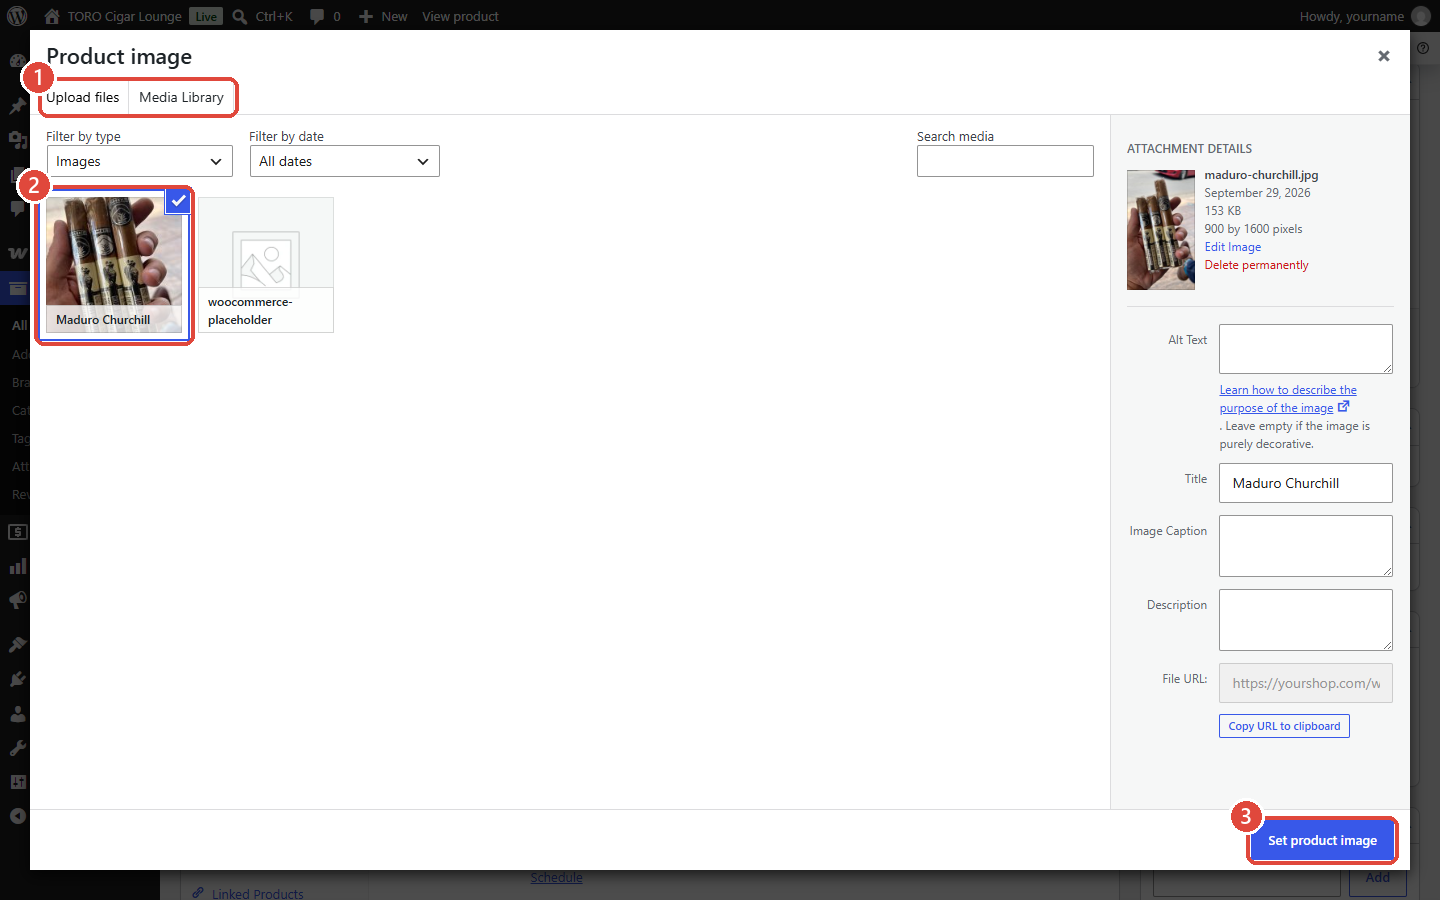The width and height of the screenshot is (1440, 900).
Task: Close the Product image dialog
Action: coord(1384,56)
